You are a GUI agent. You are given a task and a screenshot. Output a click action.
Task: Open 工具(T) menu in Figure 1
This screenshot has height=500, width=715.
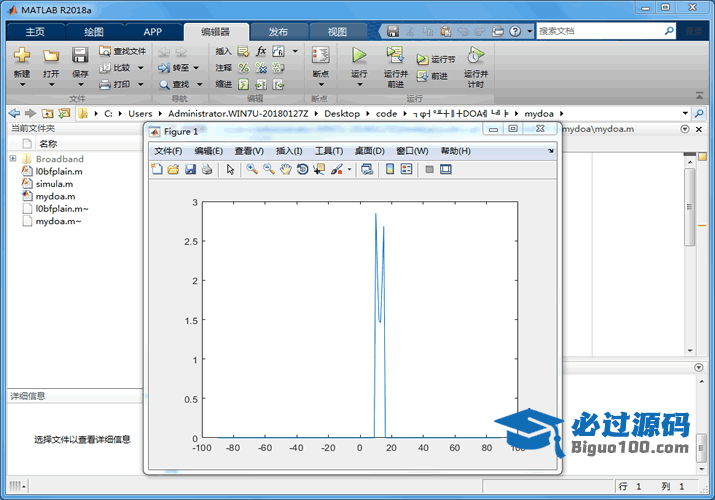point(329,151)
